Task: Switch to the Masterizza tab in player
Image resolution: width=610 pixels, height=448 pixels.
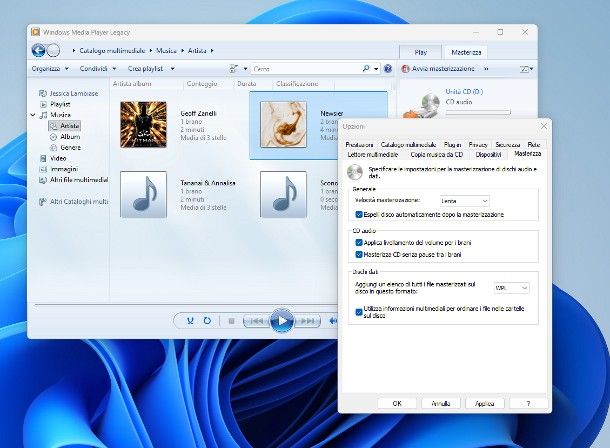Action: click(466, 52)
